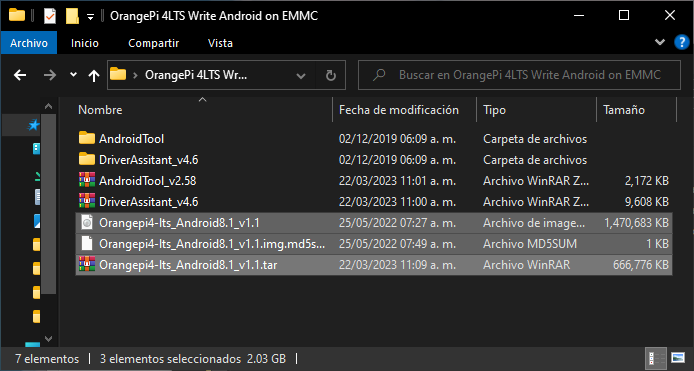The width and height of the screenshot is (694, 371).
Task: Go up one folder level arrow
Action: point(93,76)
